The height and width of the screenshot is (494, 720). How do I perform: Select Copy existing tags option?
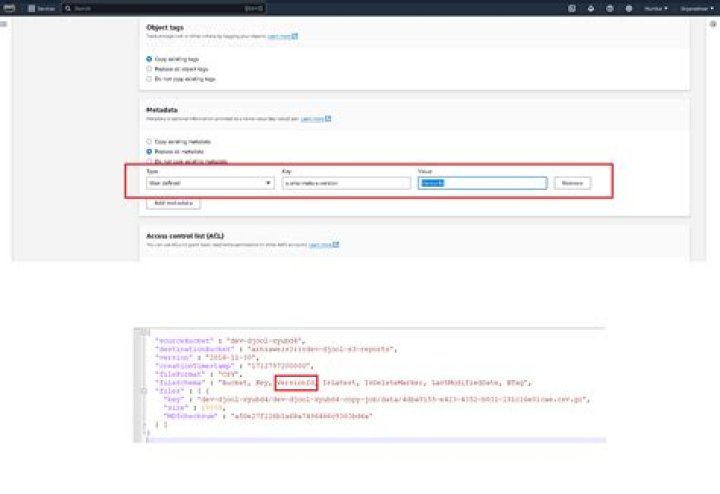coord(149,59)
